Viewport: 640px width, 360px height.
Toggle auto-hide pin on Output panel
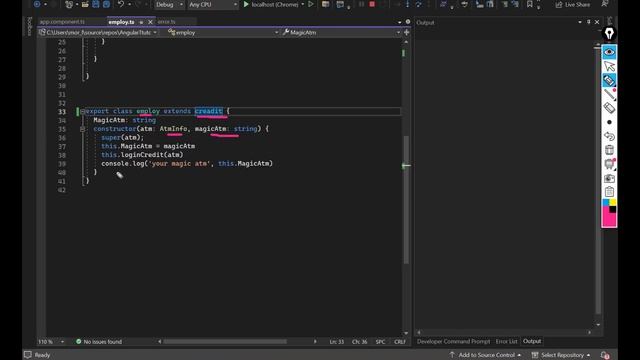589,22
